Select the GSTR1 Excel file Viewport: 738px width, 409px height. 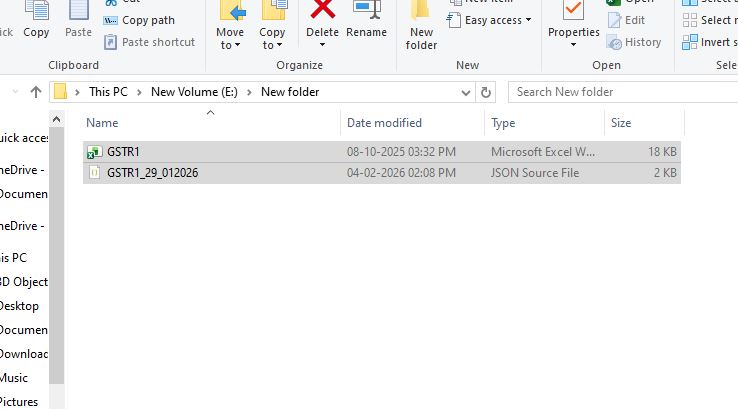click(x=122, y=152)
